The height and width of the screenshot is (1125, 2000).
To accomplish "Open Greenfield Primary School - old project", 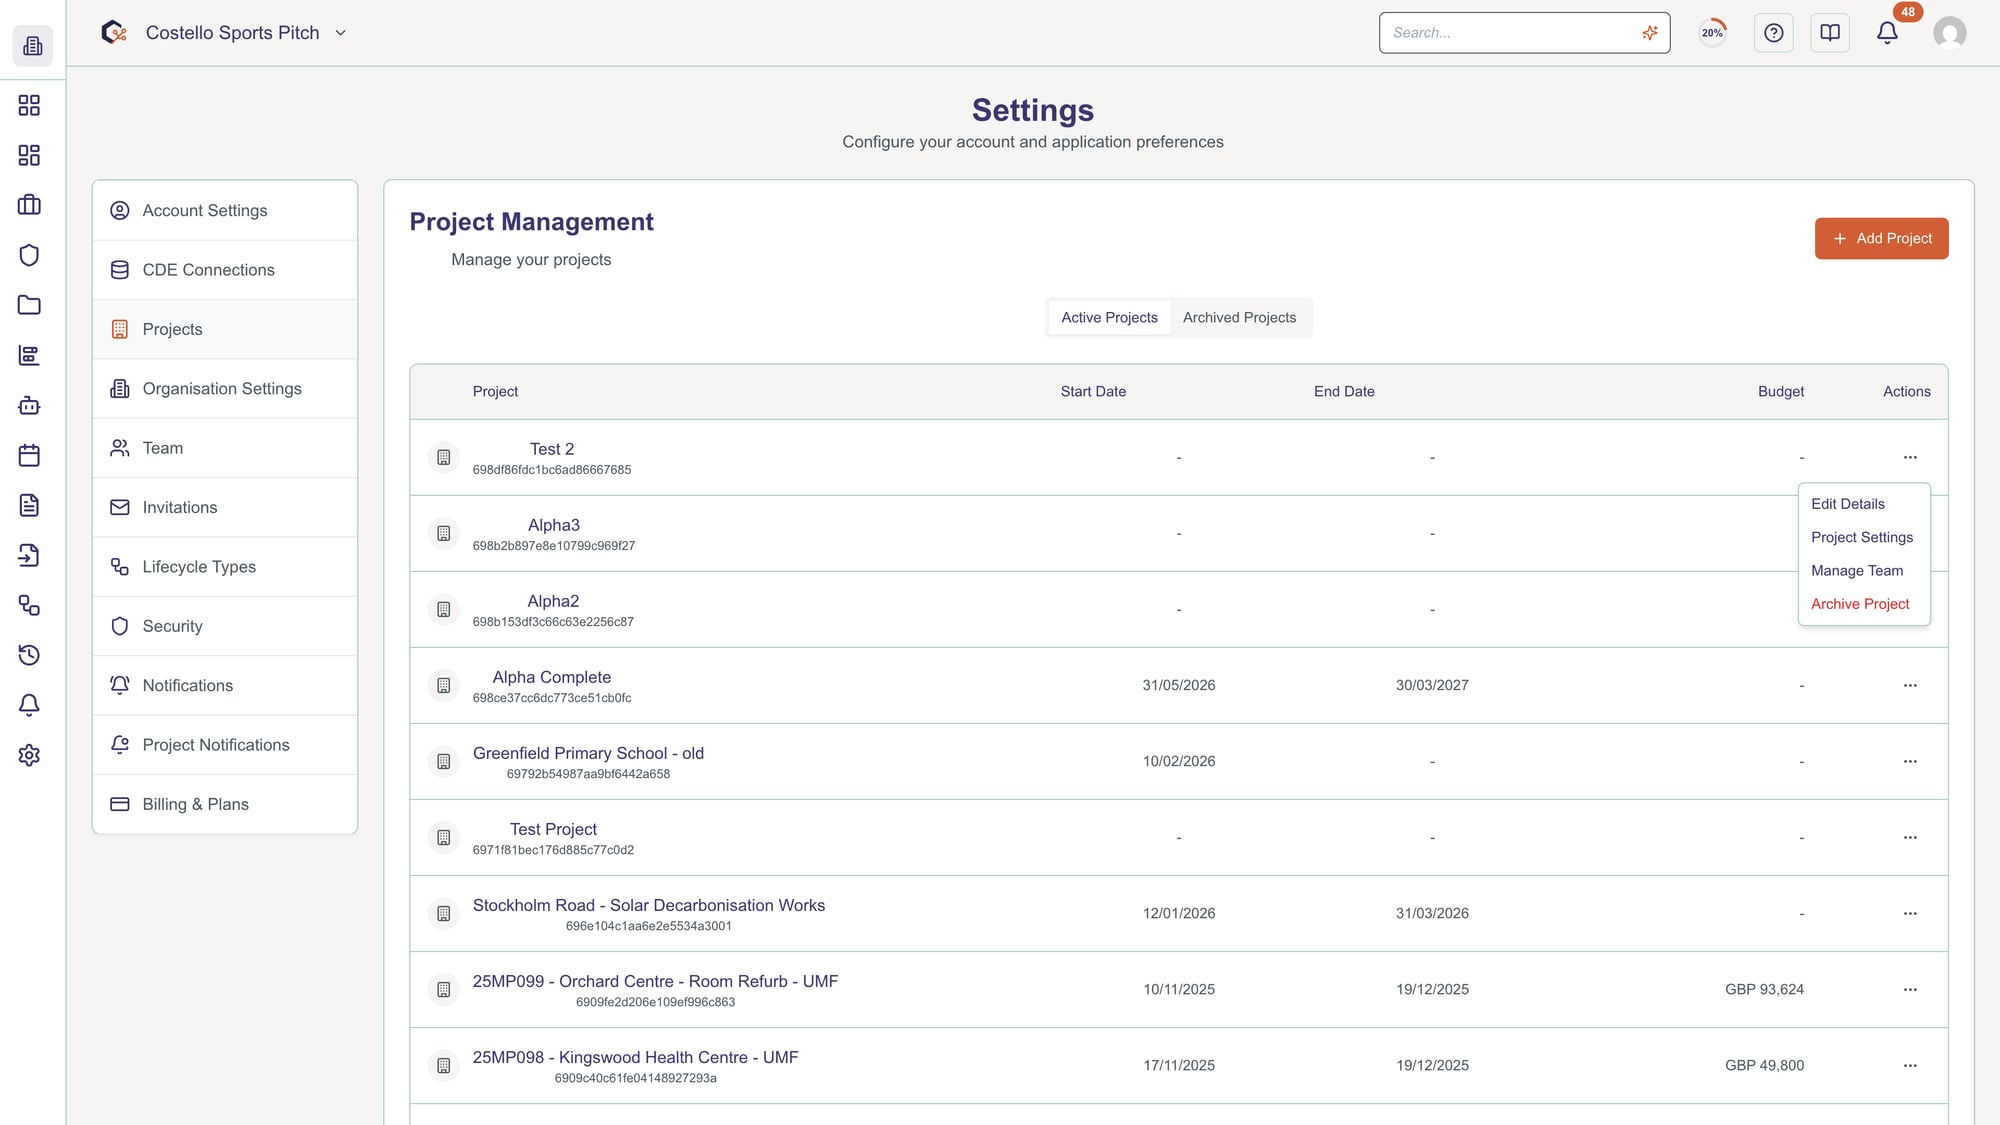I will tap(588, 753).
